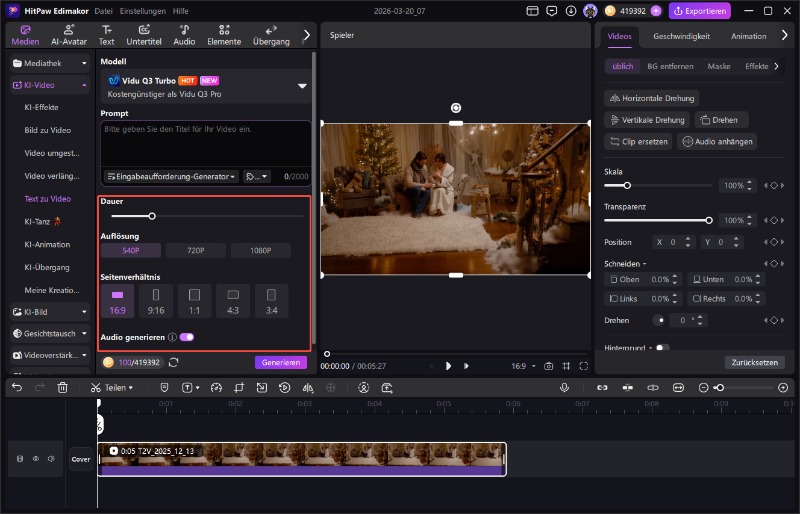Open the feedback message icon in title bar
Image resolution: width=800 pixels, height=514 pixels.
552,11
